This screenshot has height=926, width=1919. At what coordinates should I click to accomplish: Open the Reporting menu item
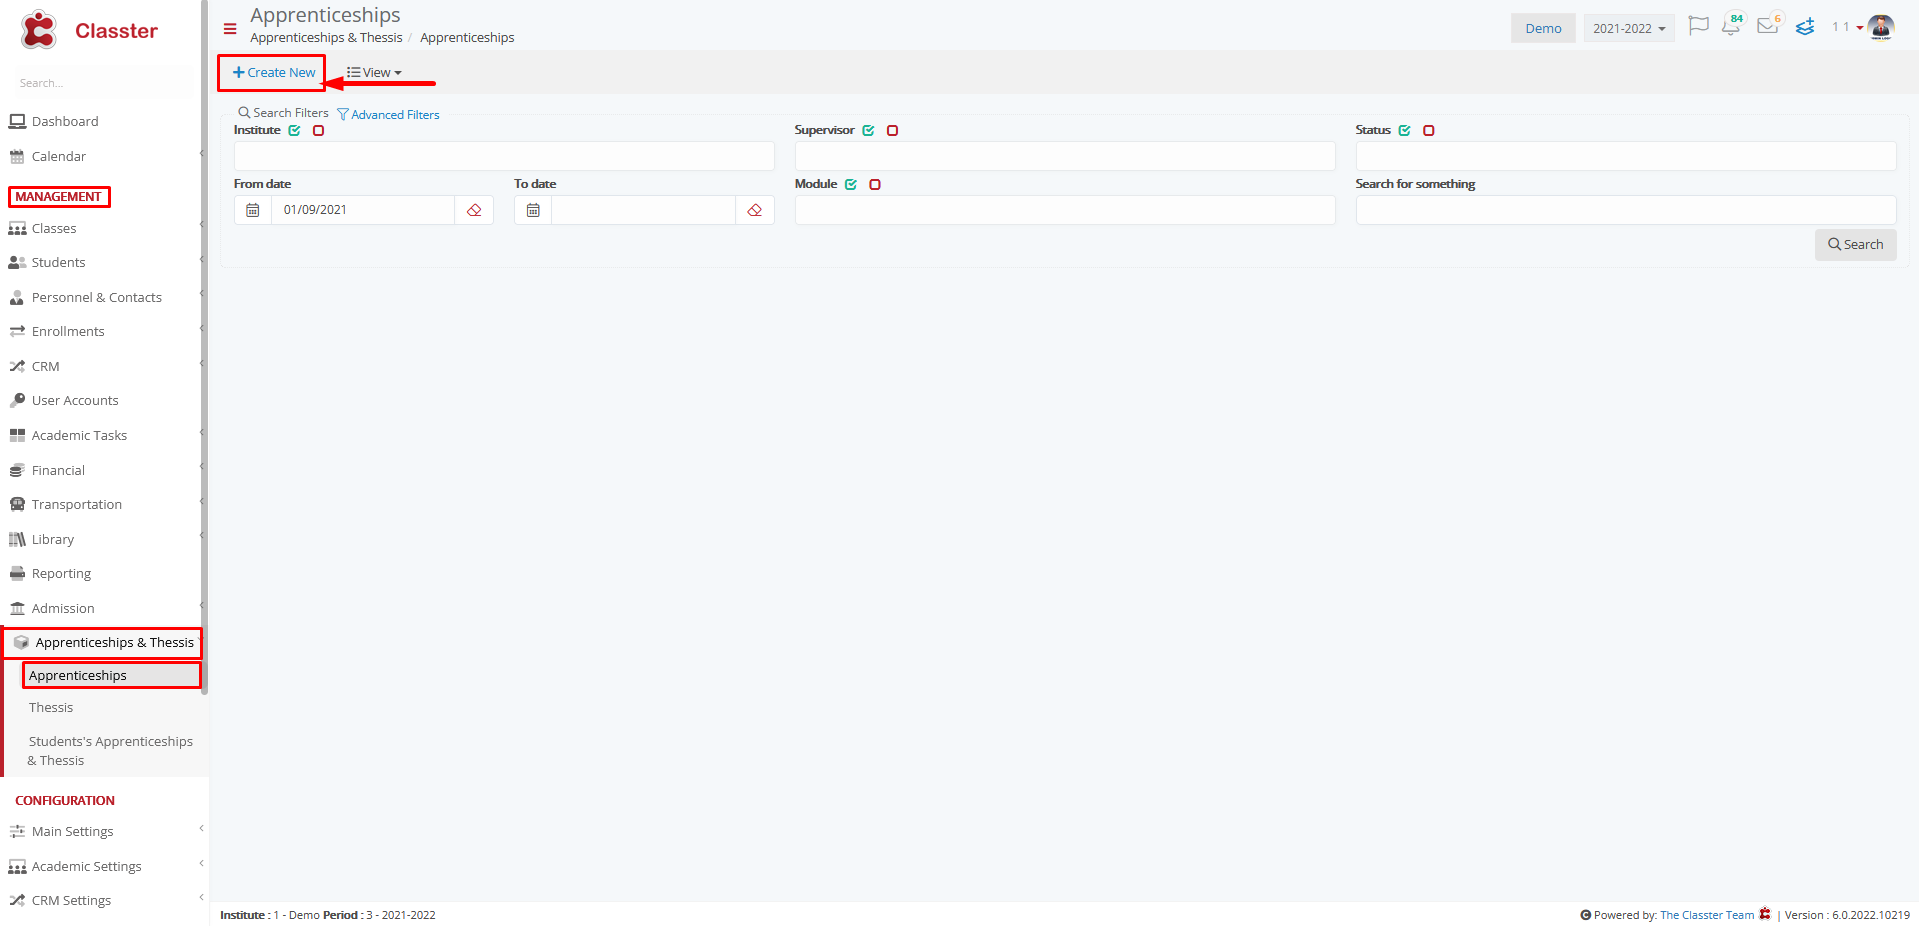point(61,573)
